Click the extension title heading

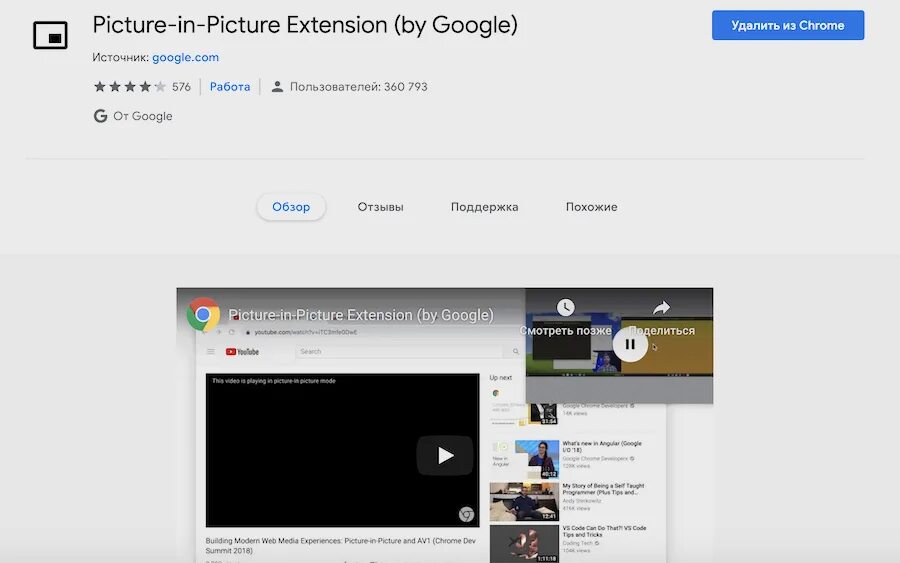click(x=305, y=25)
